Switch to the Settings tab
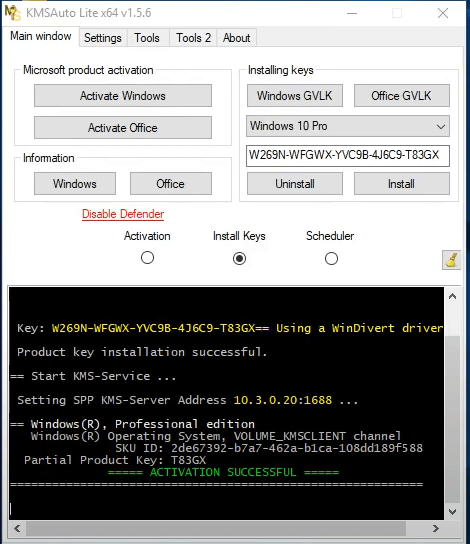The height and width of the screenshot is (544, 470). [103, 38]
